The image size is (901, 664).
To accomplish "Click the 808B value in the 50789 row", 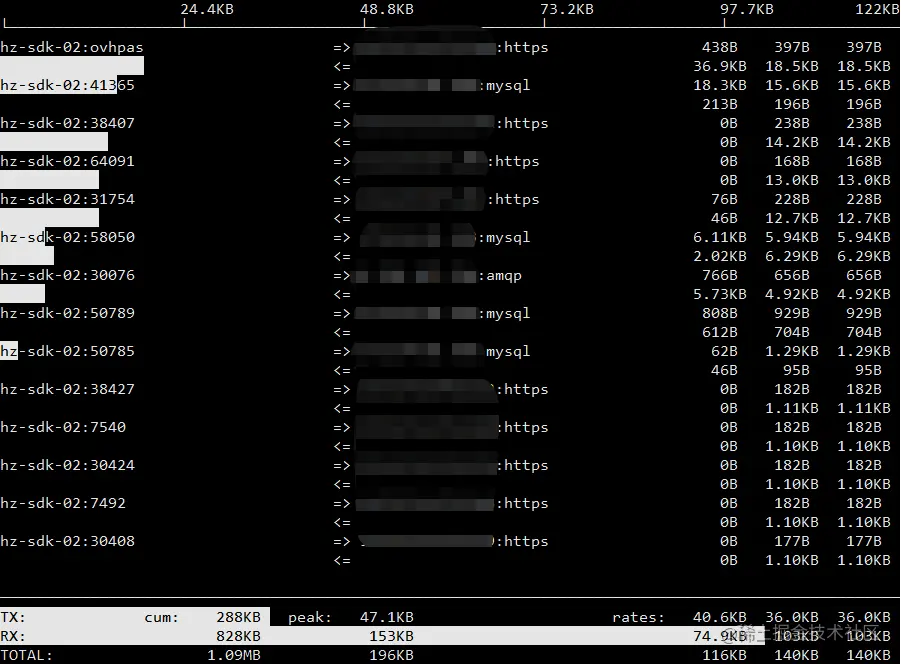I will [719, 313].
